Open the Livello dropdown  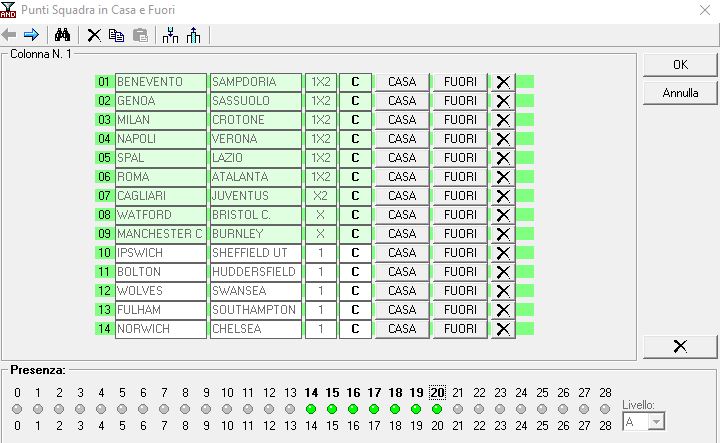[657, 421]
